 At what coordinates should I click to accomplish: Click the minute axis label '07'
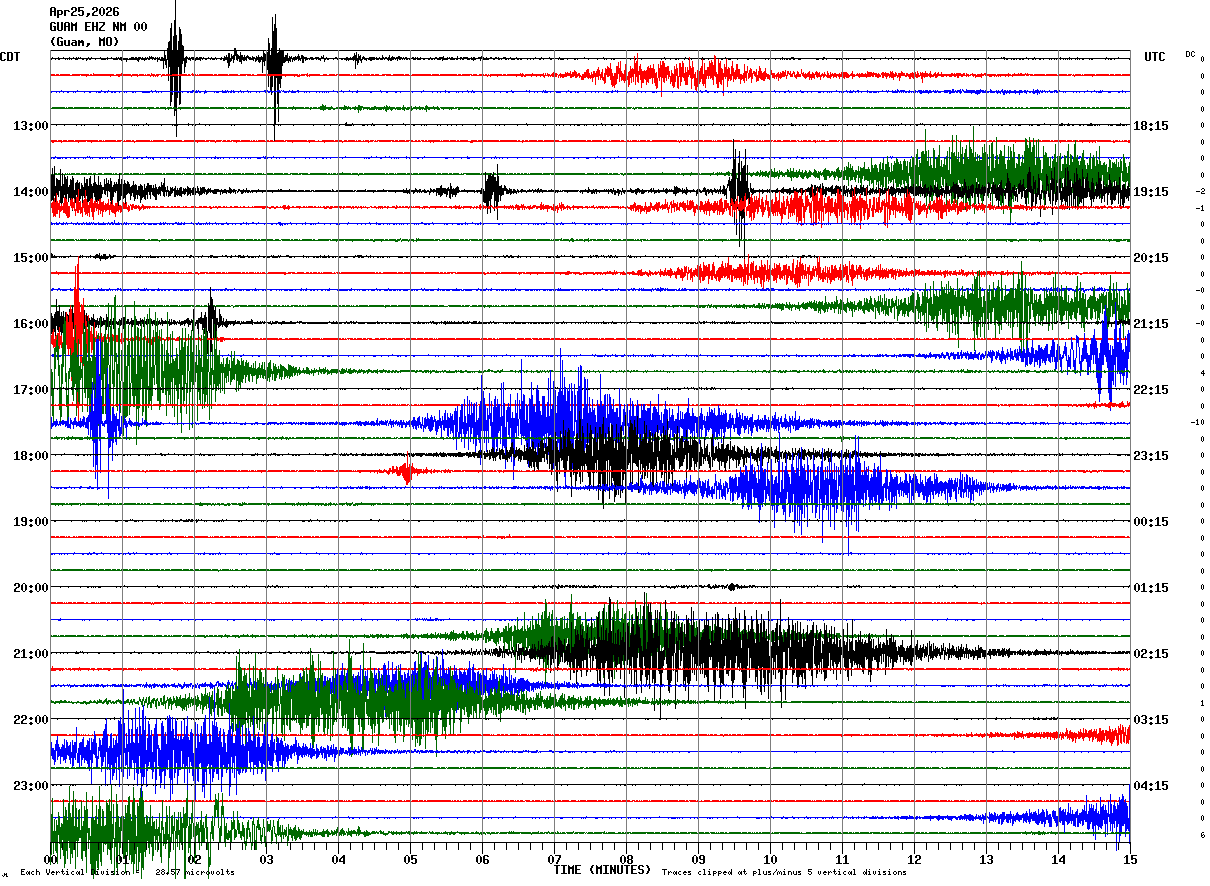(x=555, y=860)
